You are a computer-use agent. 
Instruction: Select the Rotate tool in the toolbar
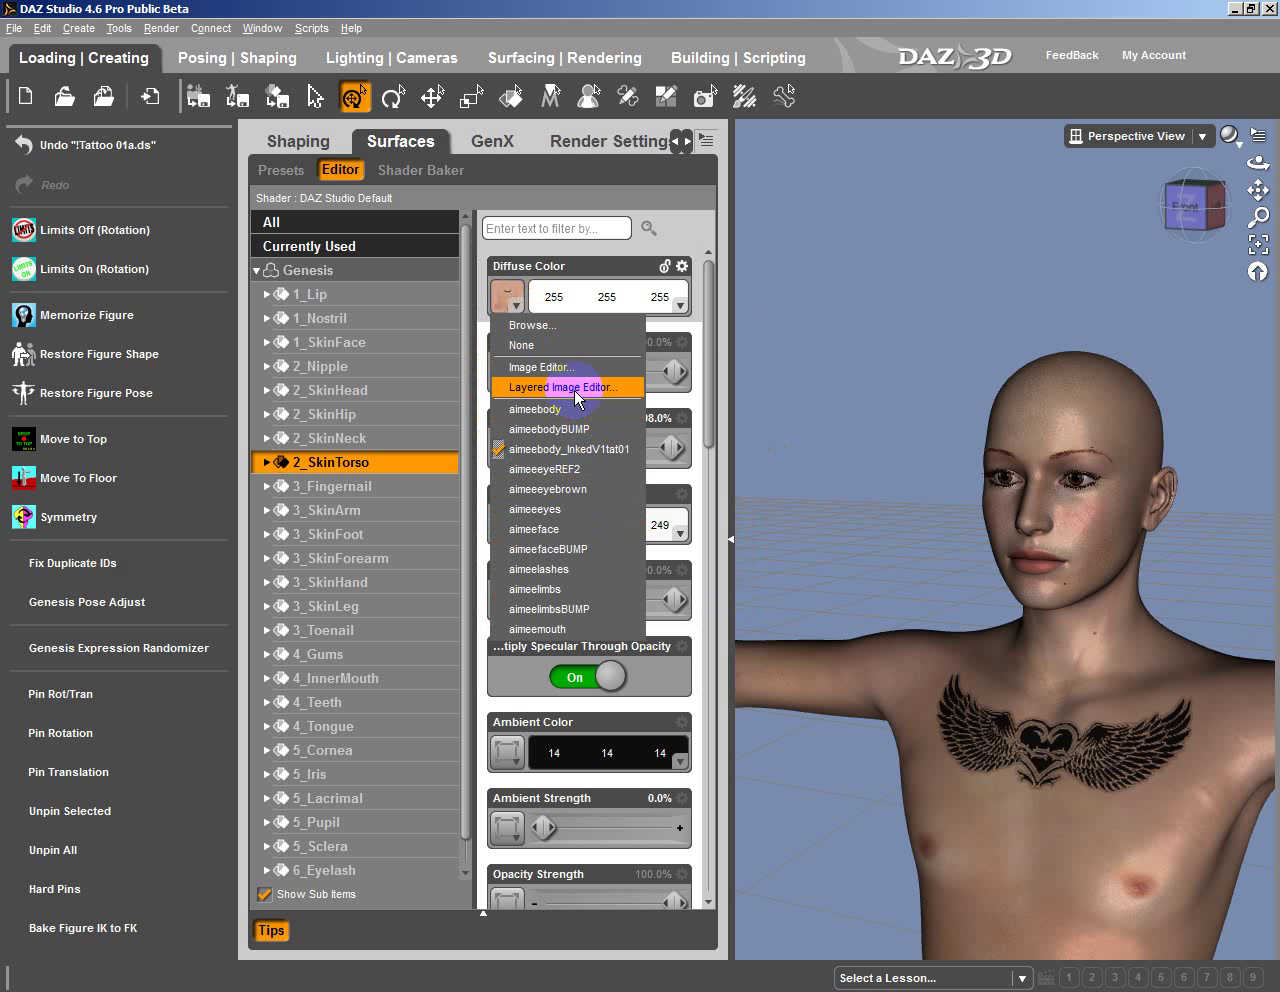(x=393, y=97)
